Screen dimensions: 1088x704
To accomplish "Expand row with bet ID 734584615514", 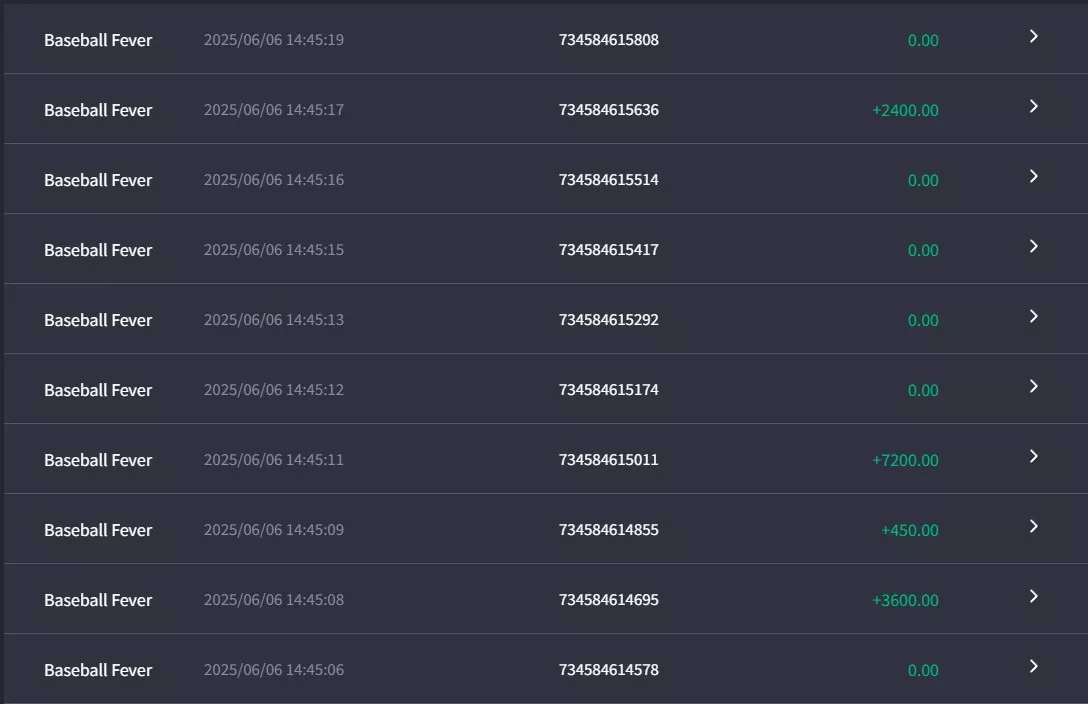I will click(x=1033, y=176).
